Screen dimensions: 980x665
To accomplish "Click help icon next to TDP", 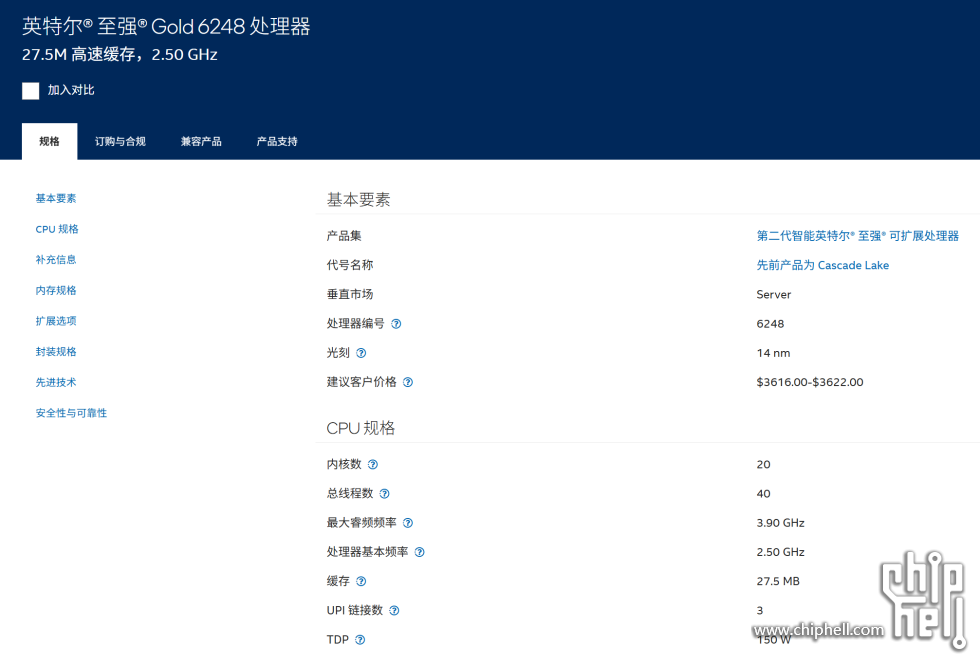I will [360, 639].
